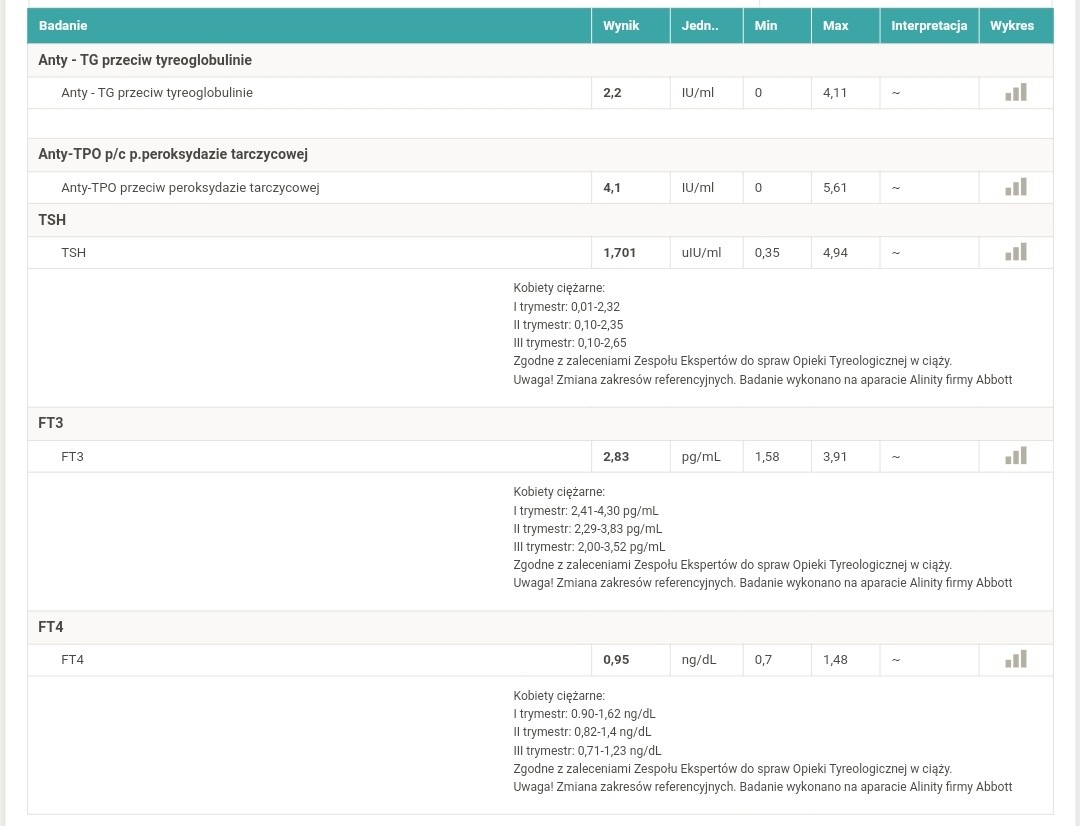
Task: Click the 'Anty-TPO przeciw peroksydazie tarczycowej' row name
Action: click(190, 188)
